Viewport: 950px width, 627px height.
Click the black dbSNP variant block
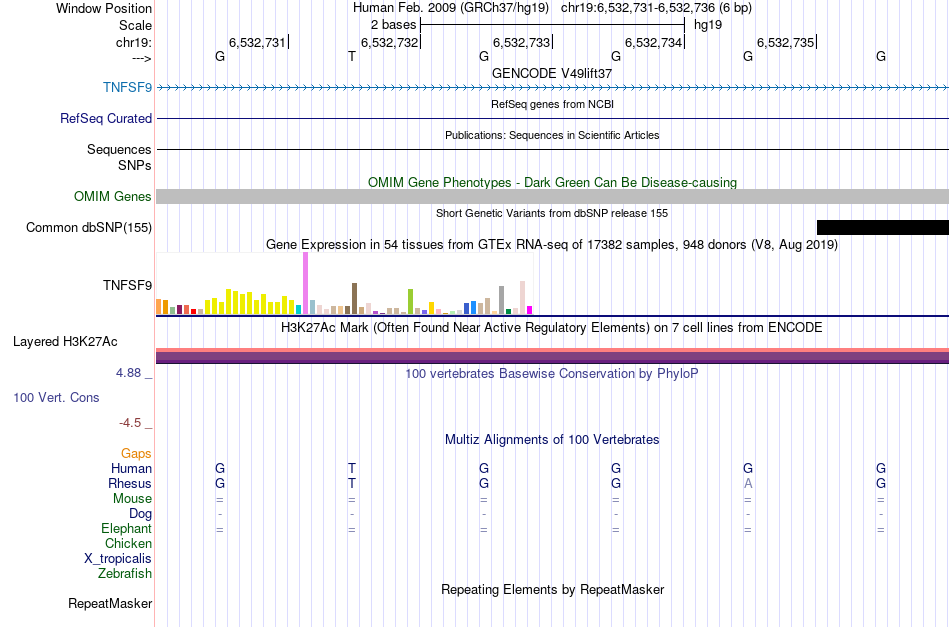(x=883, y=227)
